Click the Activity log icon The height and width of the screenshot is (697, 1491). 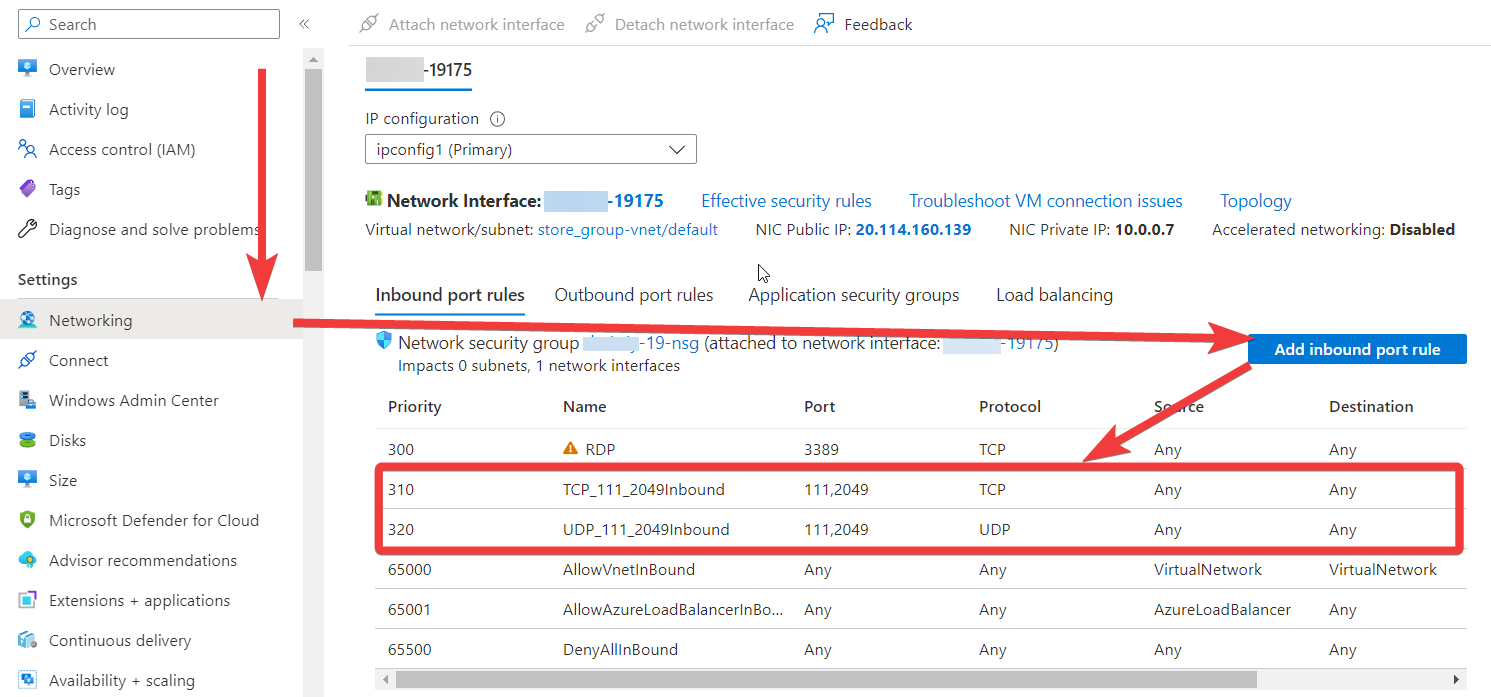click(x=28, y=109)
